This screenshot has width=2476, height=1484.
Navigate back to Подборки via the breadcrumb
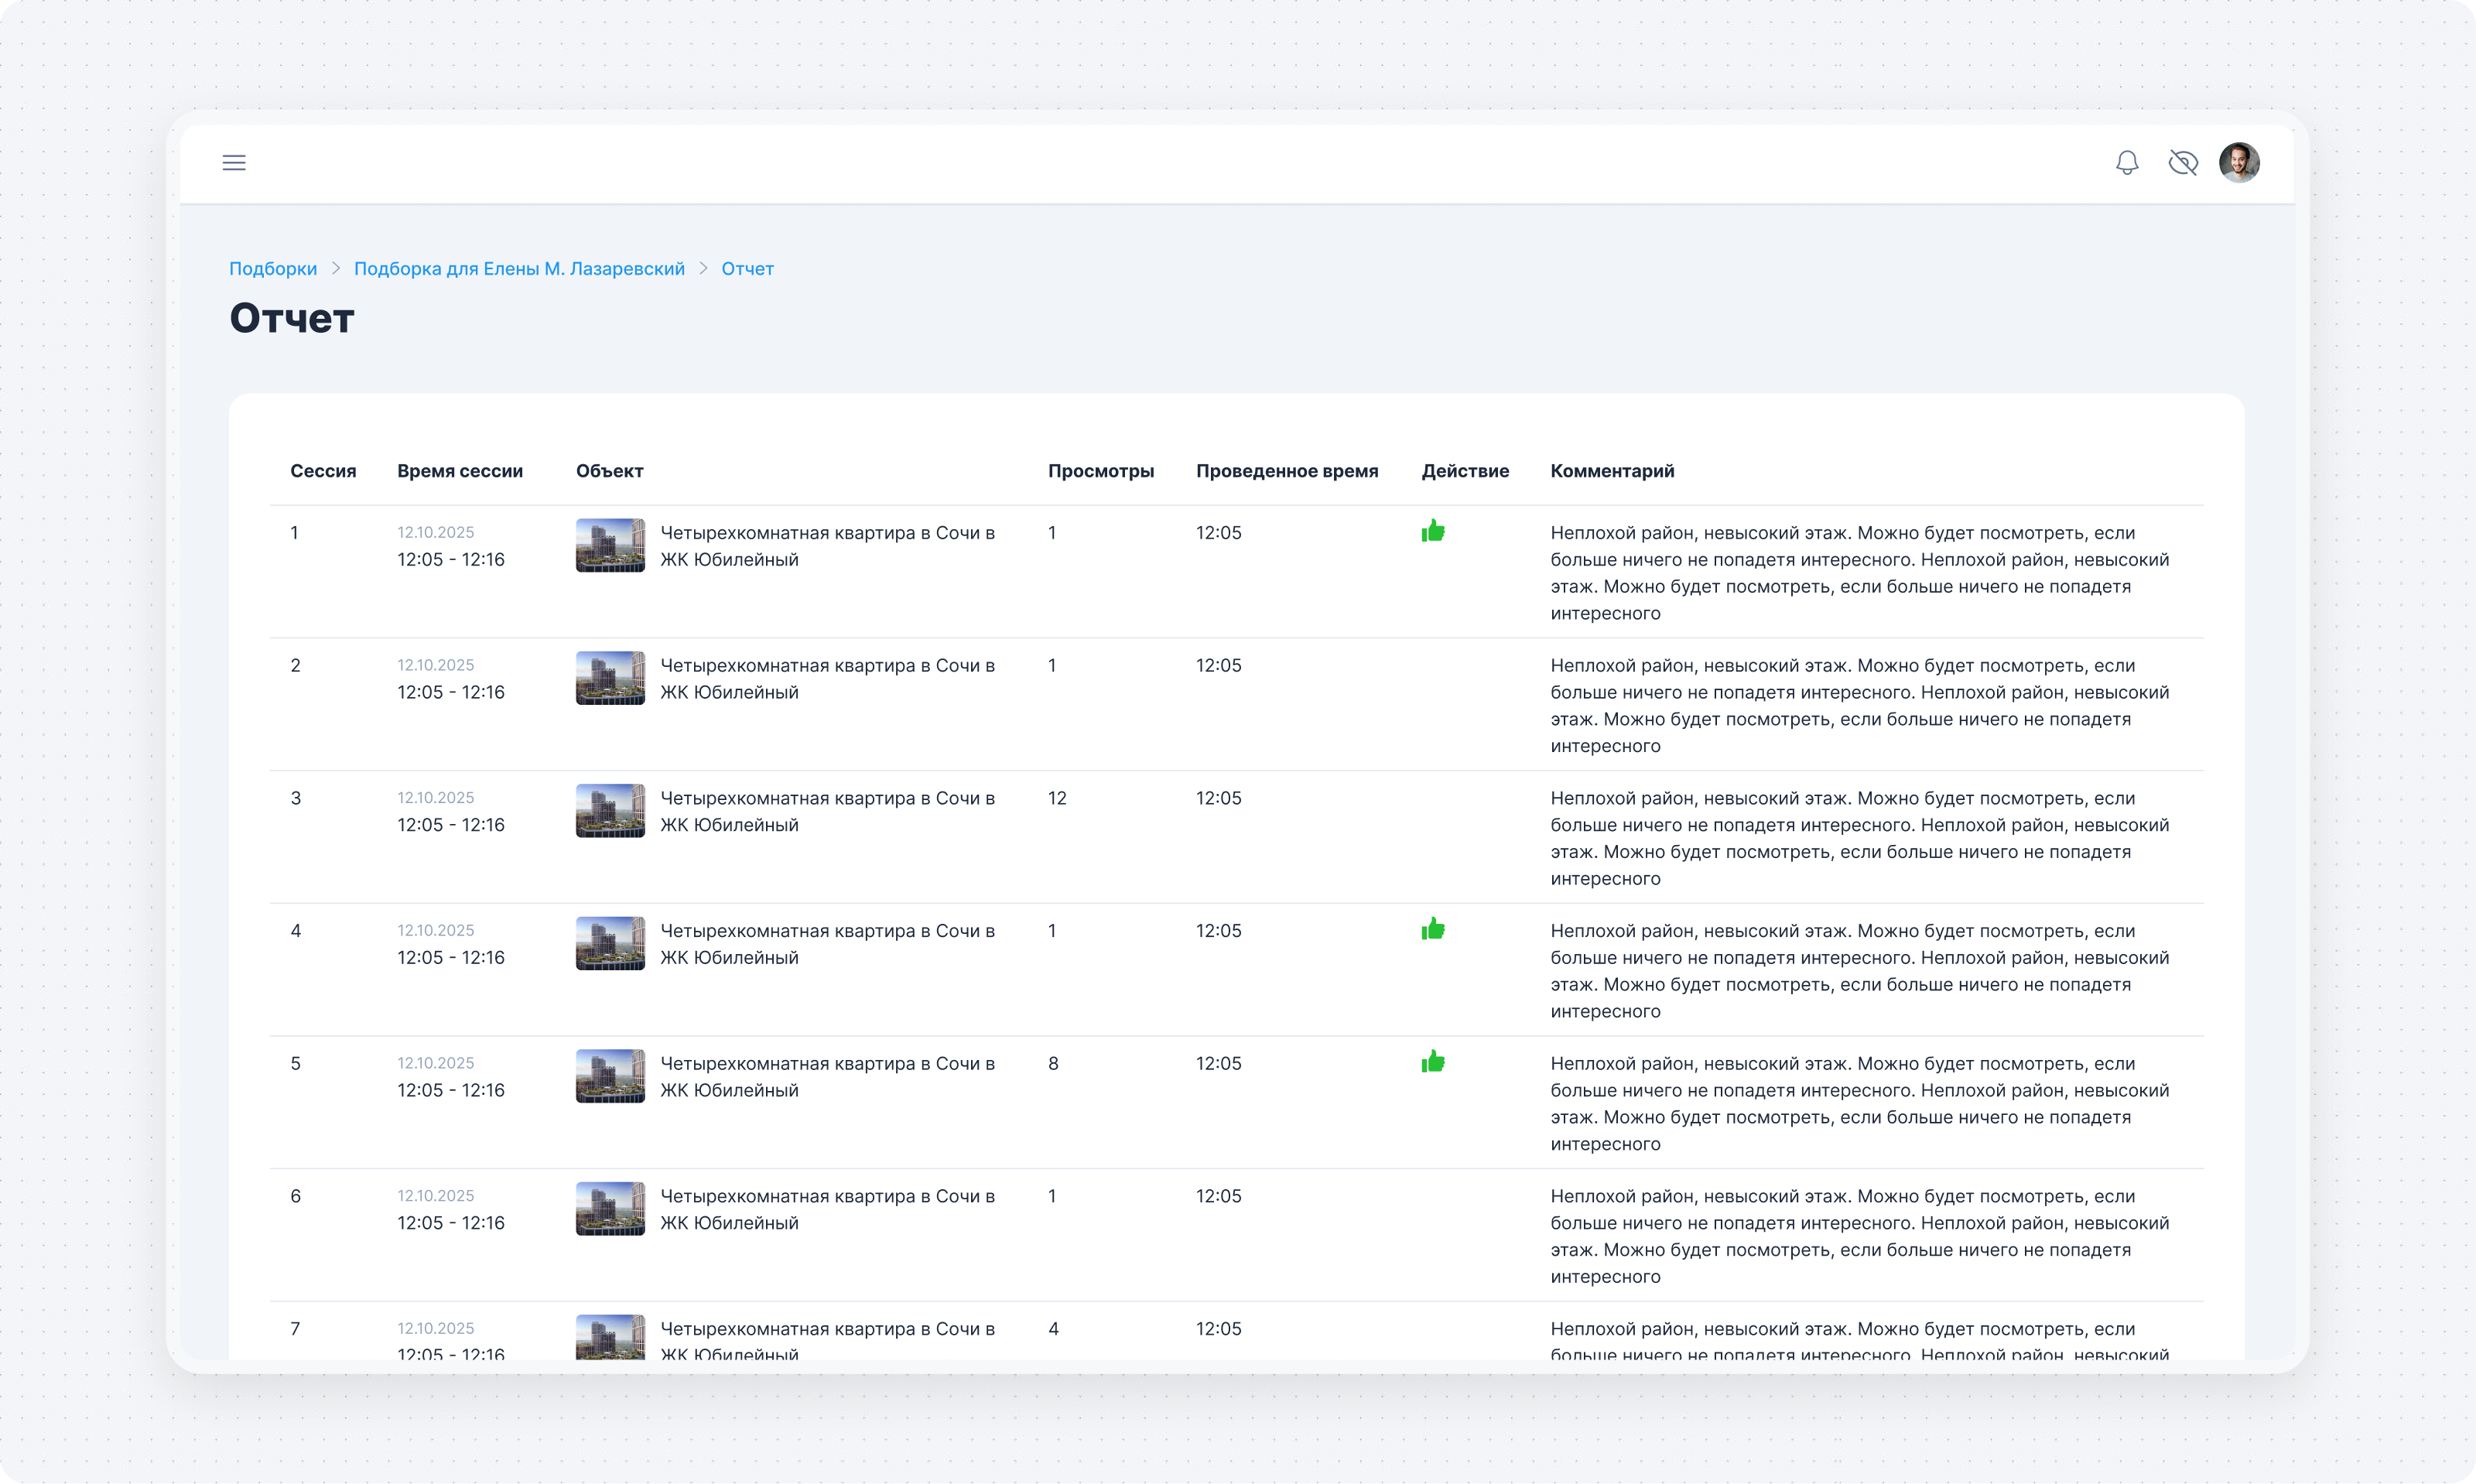(273, 268)
